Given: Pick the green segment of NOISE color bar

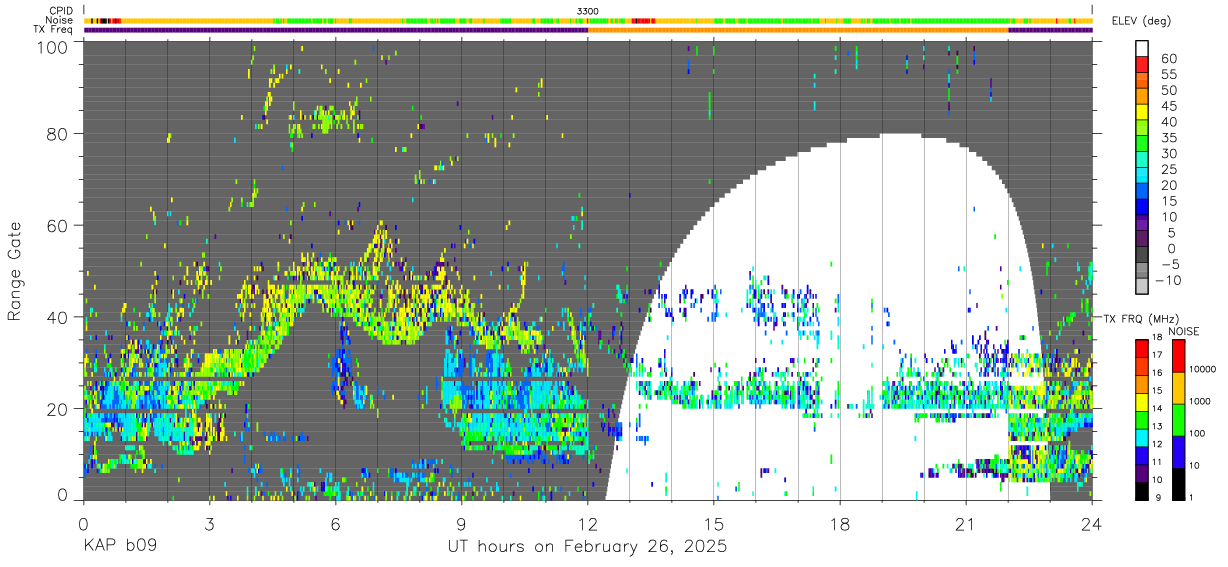Looking at the screenshot, I should pyautogui.click(x=1178, y=418).
